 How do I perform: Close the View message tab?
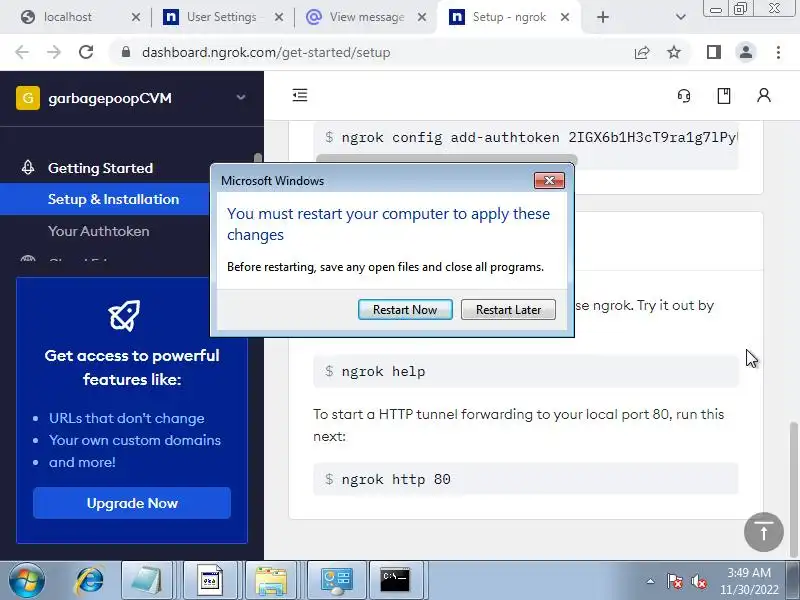[421, 17]
